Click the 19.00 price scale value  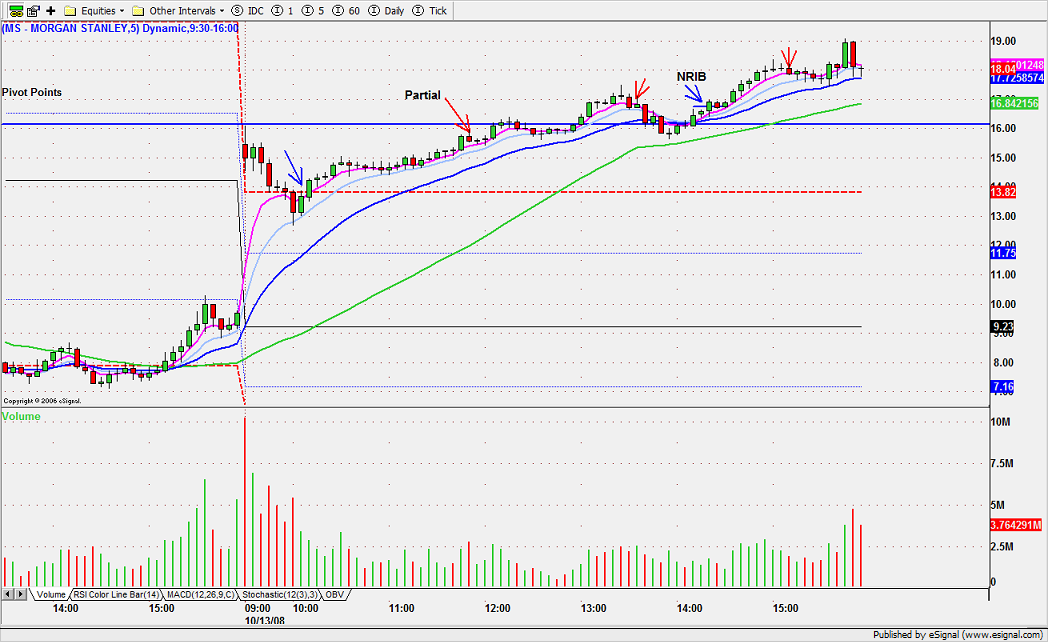point(1003,41)
